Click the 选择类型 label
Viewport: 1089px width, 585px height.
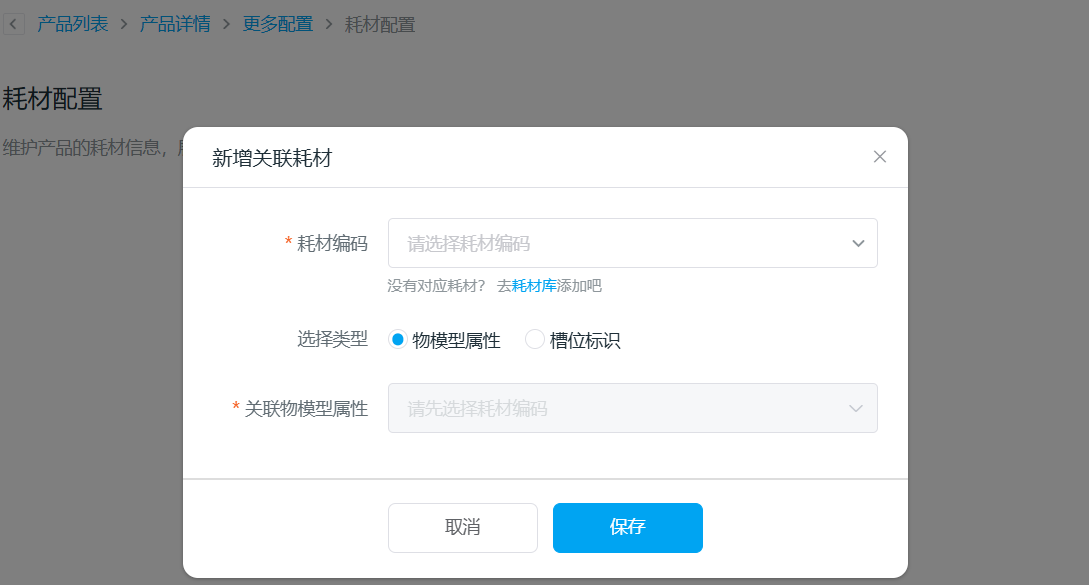pos(332,340)
